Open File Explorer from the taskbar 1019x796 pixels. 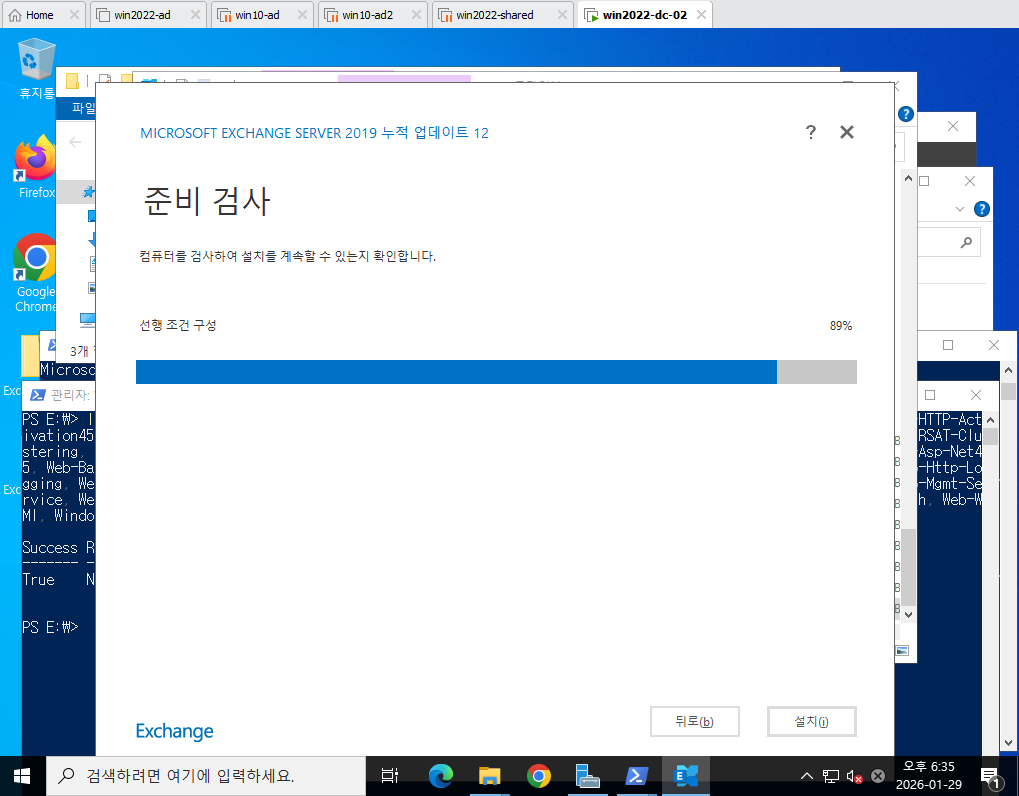point(489,776)
